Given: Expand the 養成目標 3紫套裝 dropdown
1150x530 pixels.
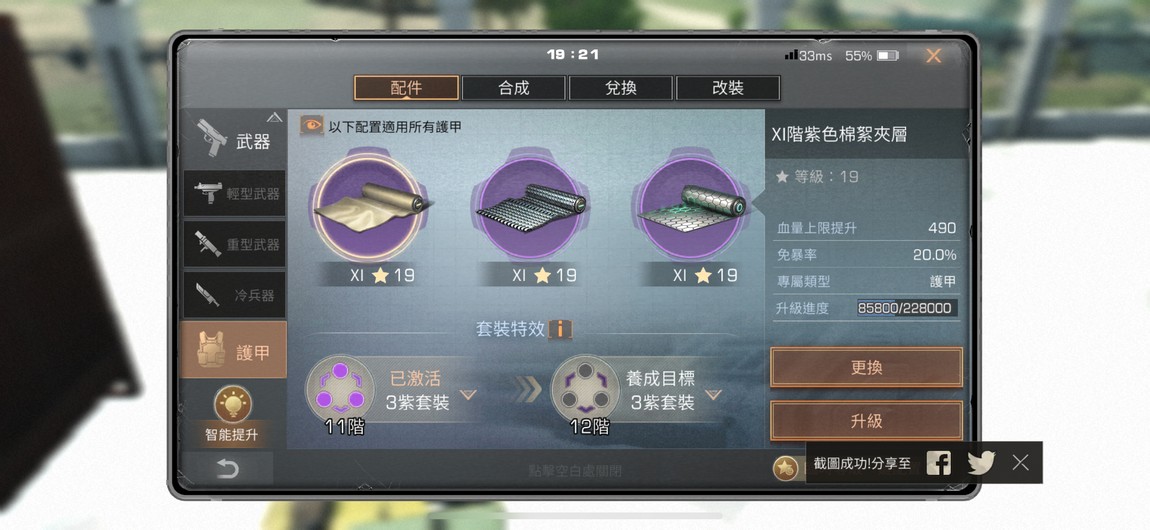Looking at the screenshot, I should [713, 395].
